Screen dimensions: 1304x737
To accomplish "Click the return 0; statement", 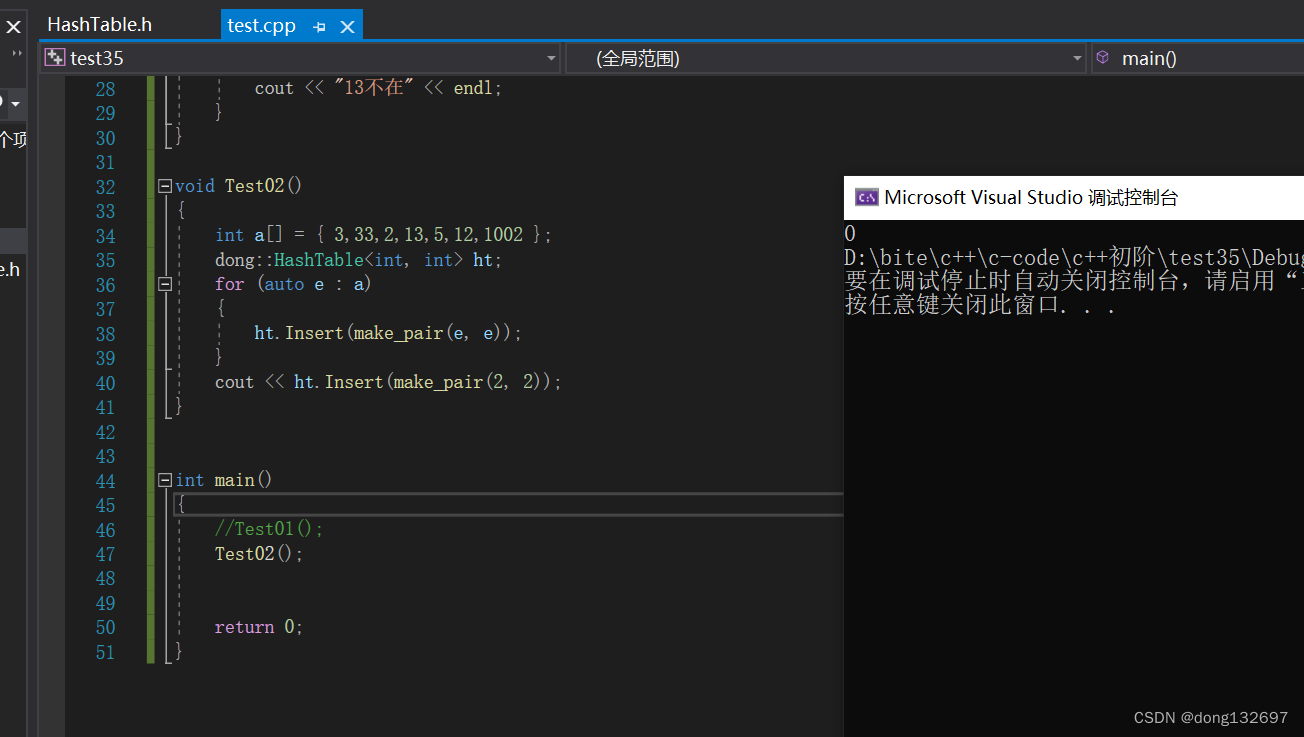I will pyautogui.click(x=259, y=627).
